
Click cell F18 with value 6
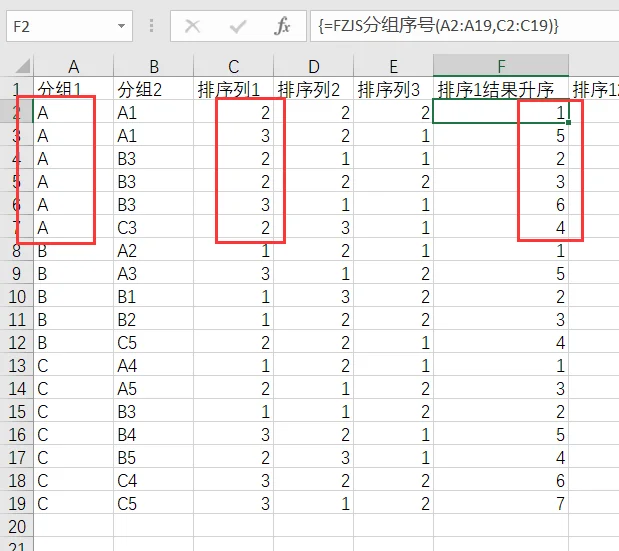[501, 480]
